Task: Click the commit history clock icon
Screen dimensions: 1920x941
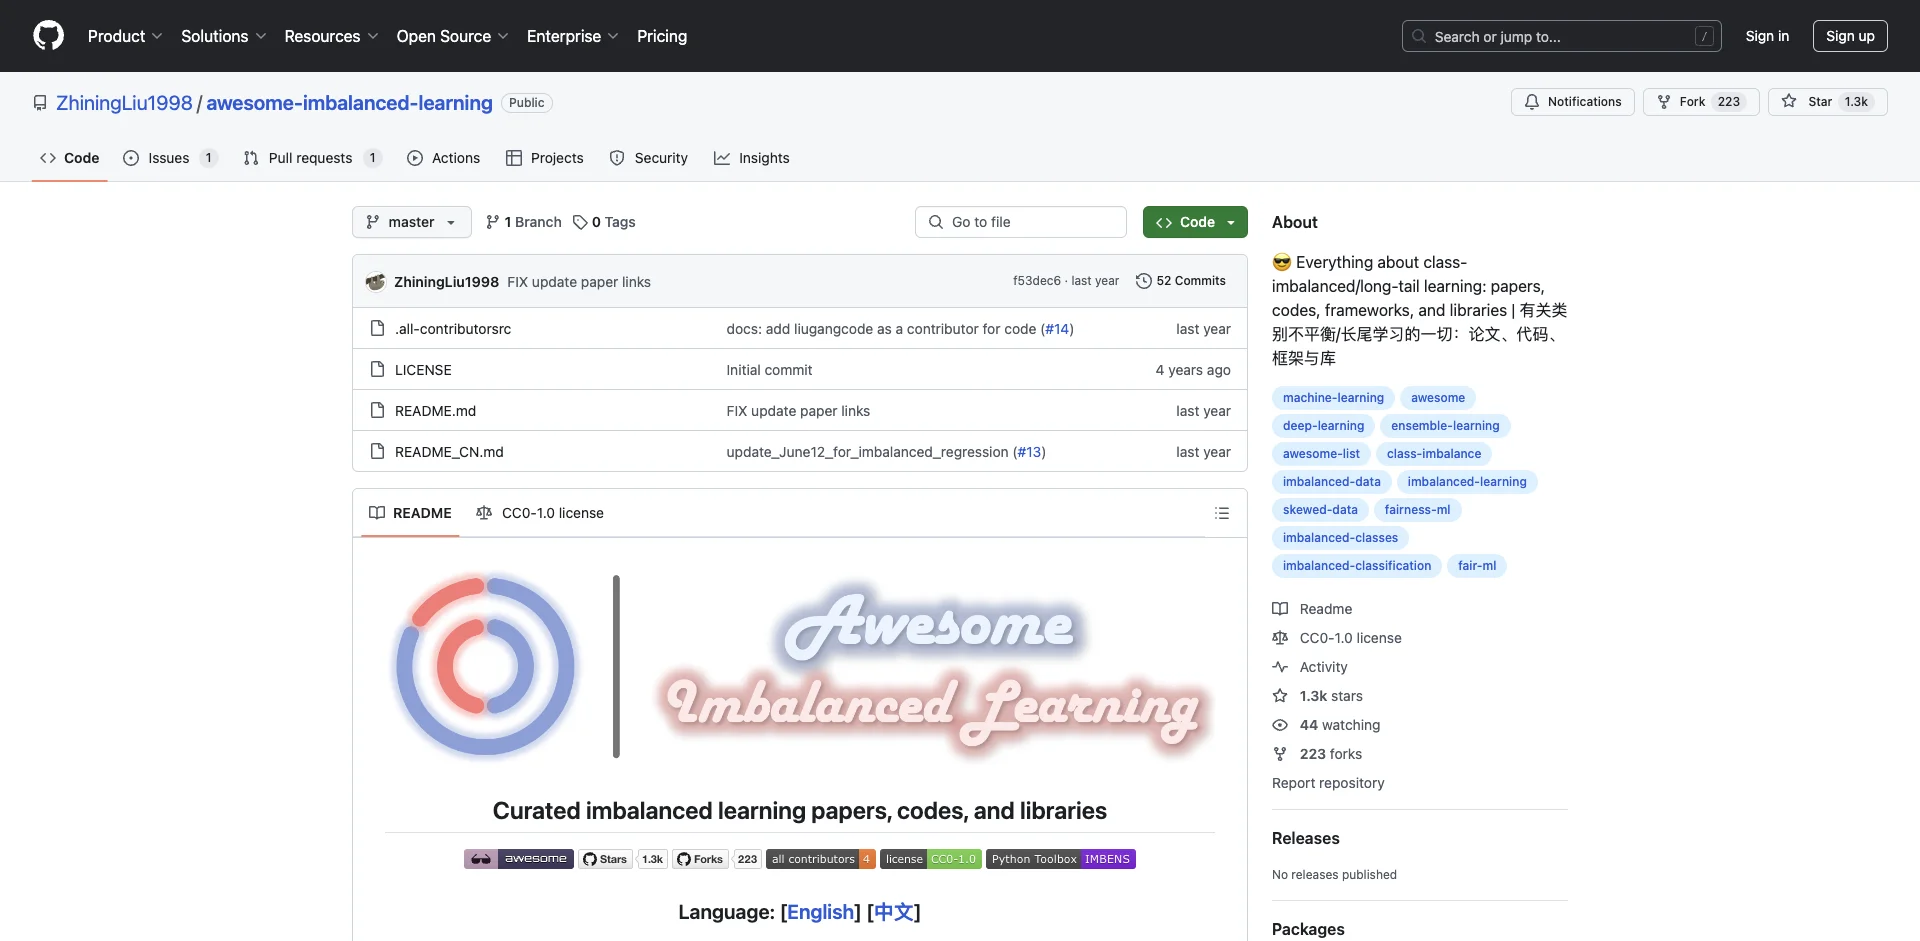Action: point(1144,281)
